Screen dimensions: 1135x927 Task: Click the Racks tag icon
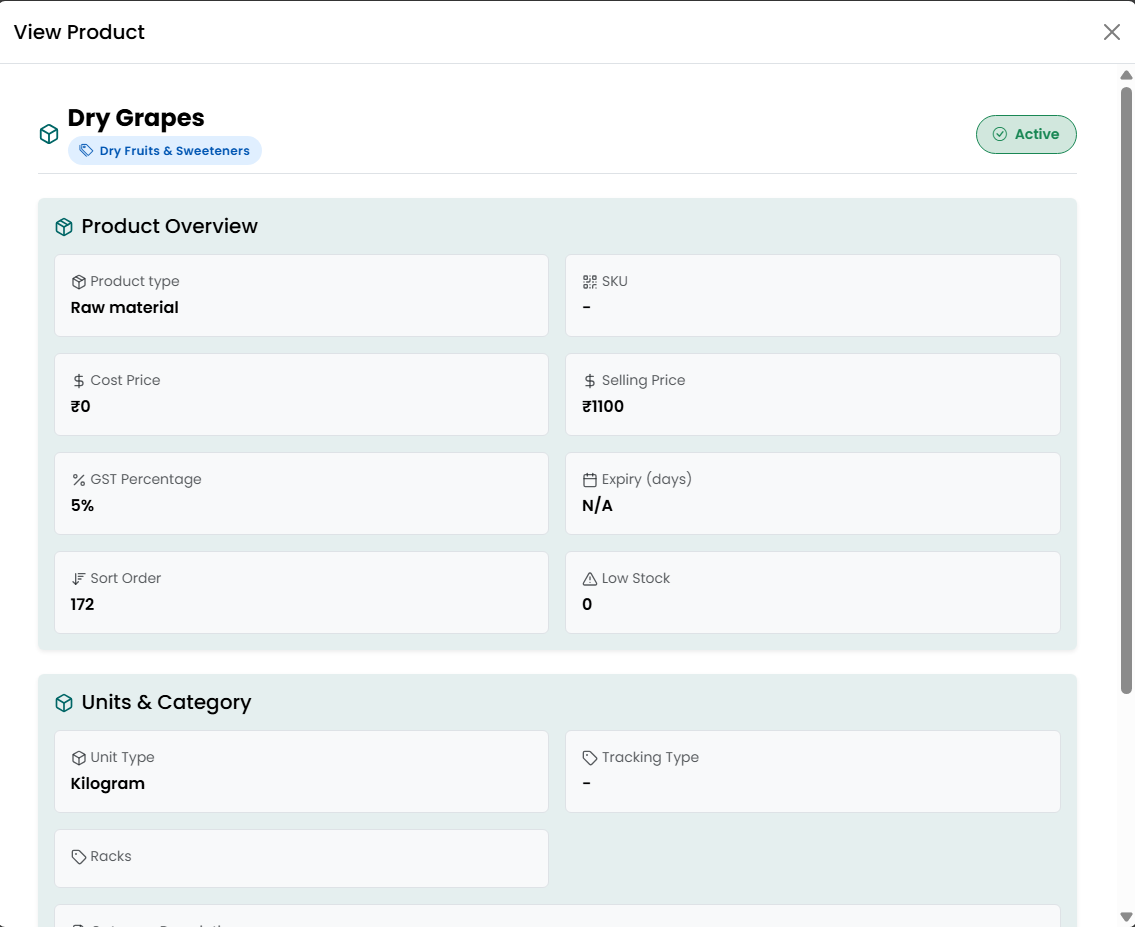pyautogui.click(x=79, y=857)
